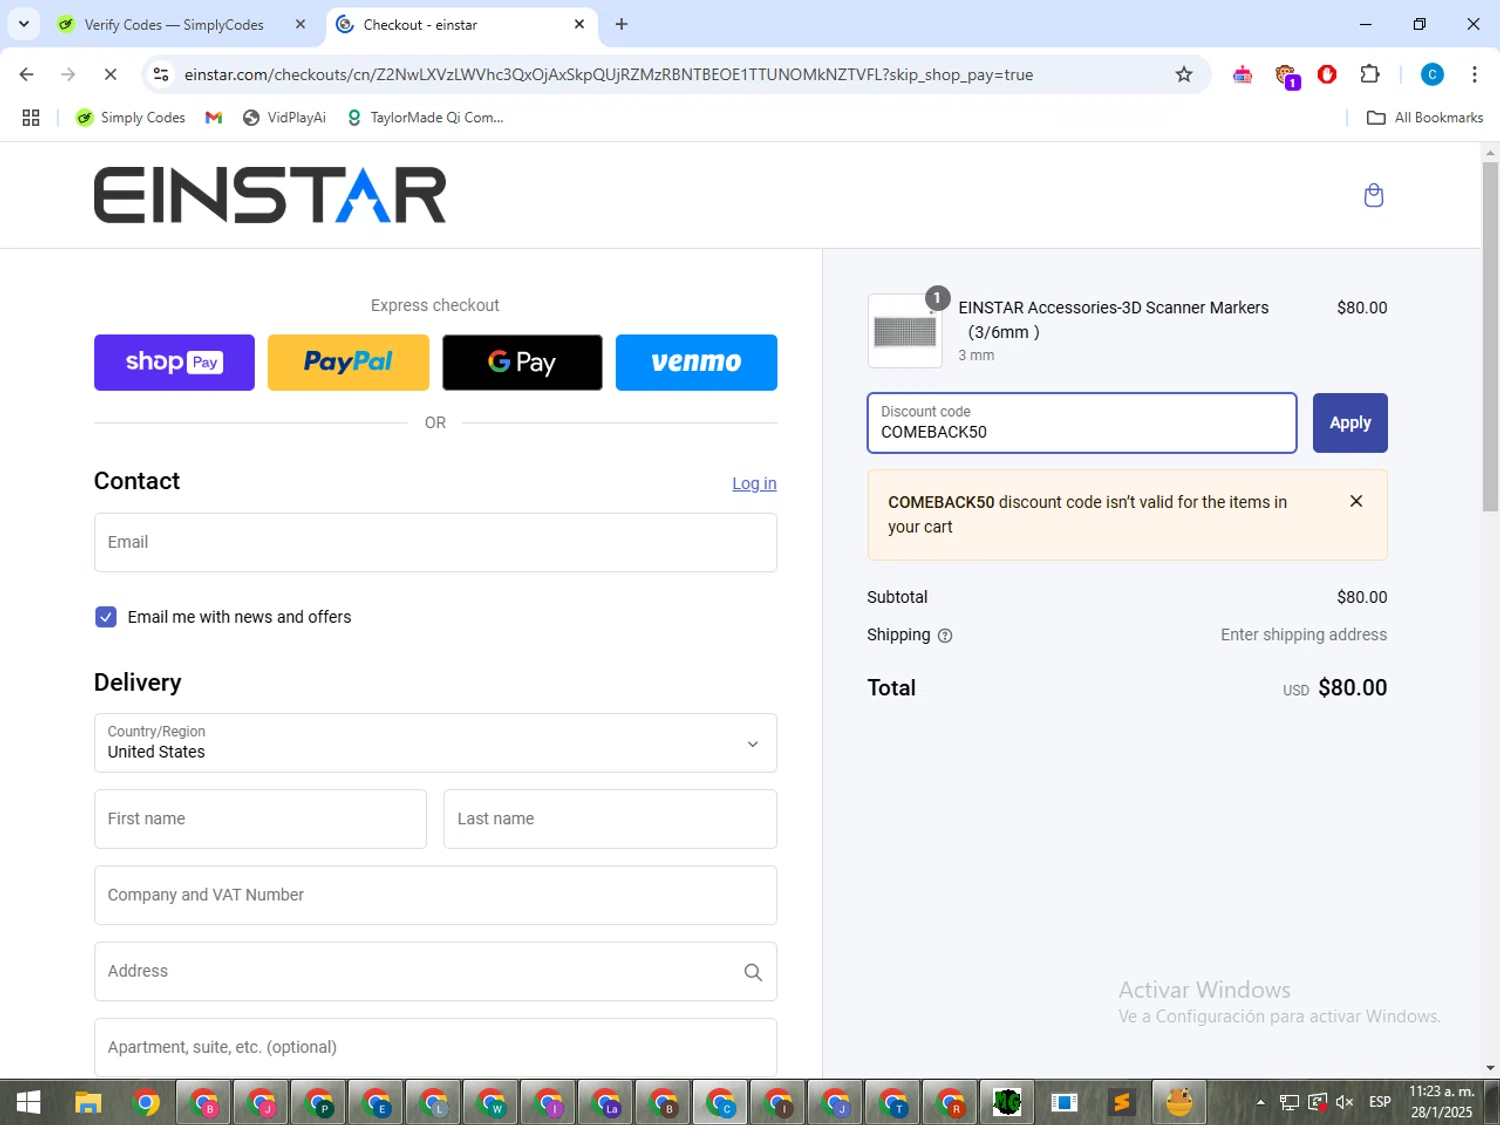Screen dimensions: 1500x1125
Task: Open the VidPlayAi bookmark
Action: 285,118
